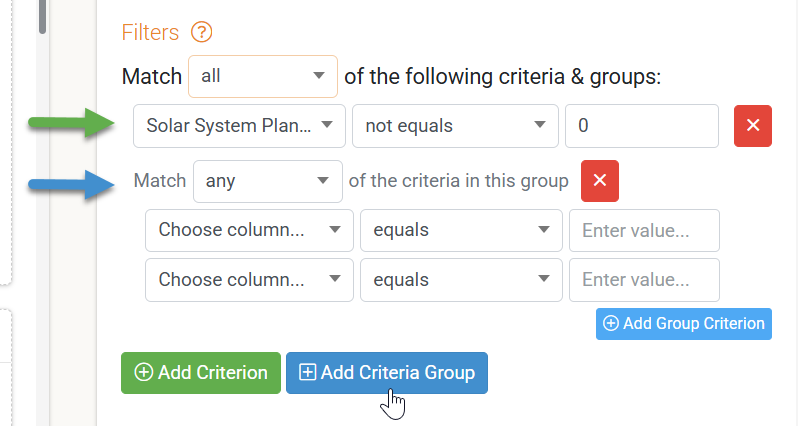
Task: Open first 'equals' operator dropdown in group
Action: click(x=461, y=230)
